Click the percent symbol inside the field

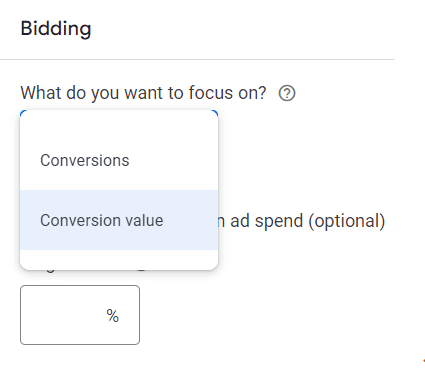coord(112,315)
